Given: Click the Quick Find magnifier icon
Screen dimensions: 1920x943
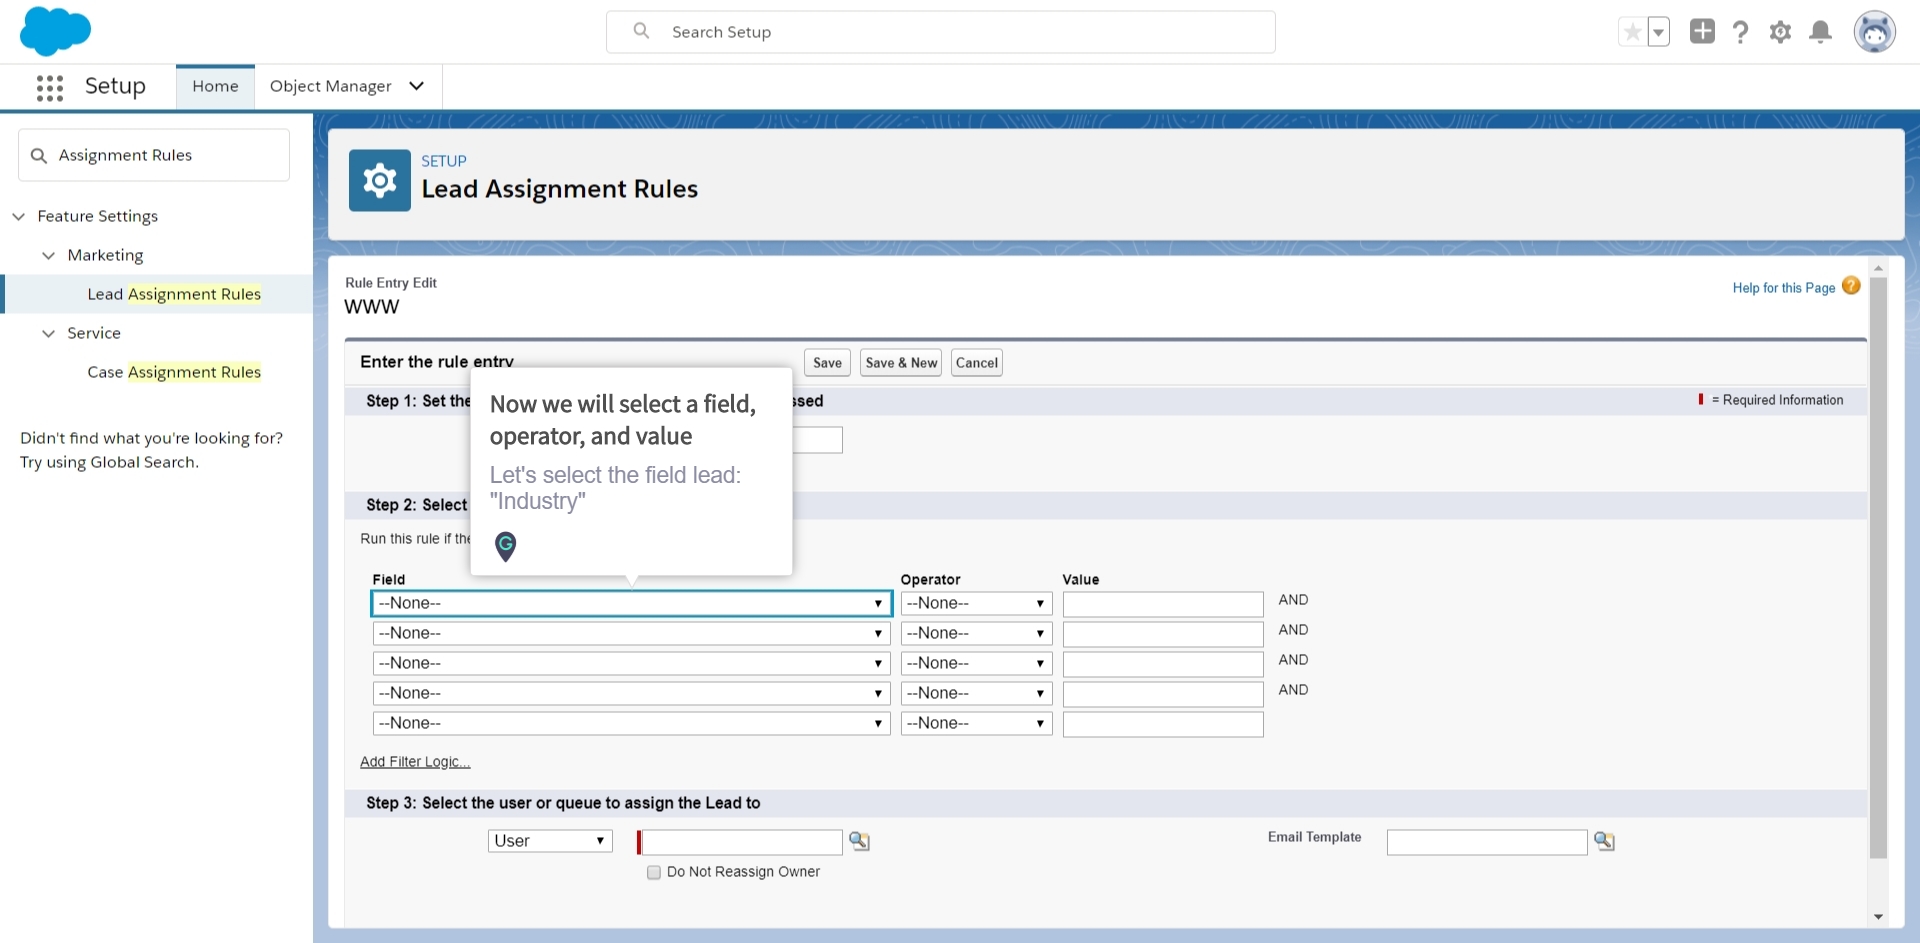Looking at the screenshot, I should click(39, 155).
